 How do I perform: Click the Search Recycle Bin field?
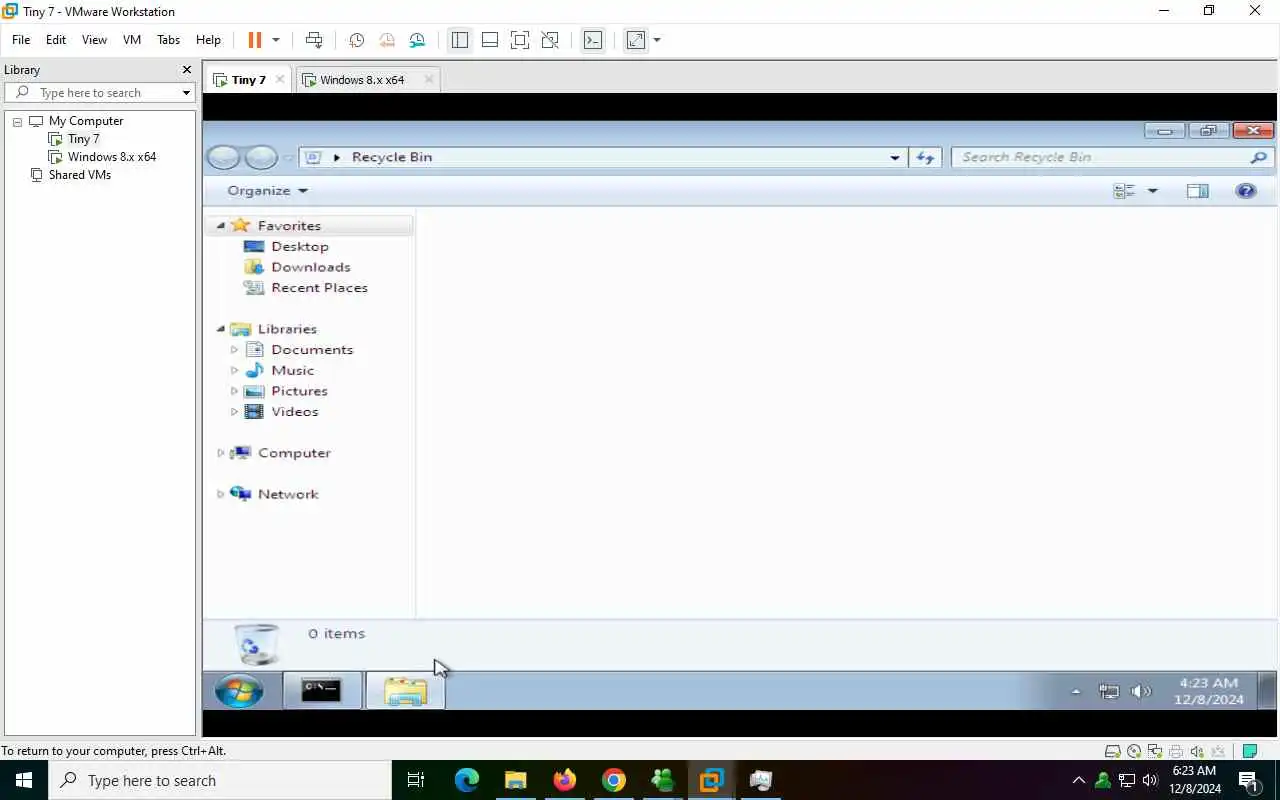point(1110,157)
